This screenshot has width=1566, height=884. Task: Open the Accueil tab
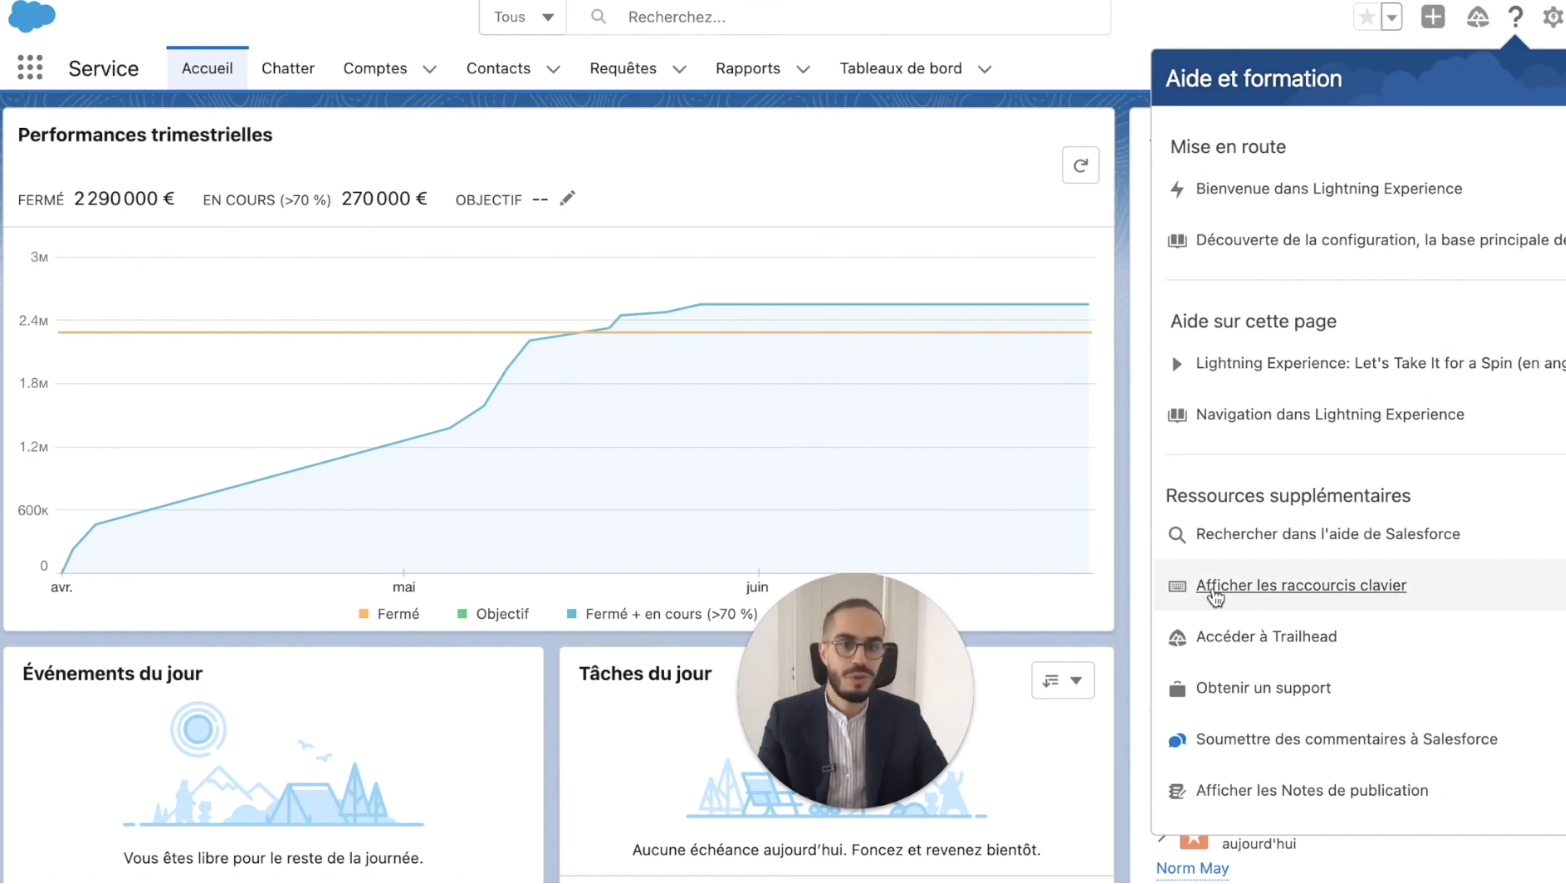point(207,68)
